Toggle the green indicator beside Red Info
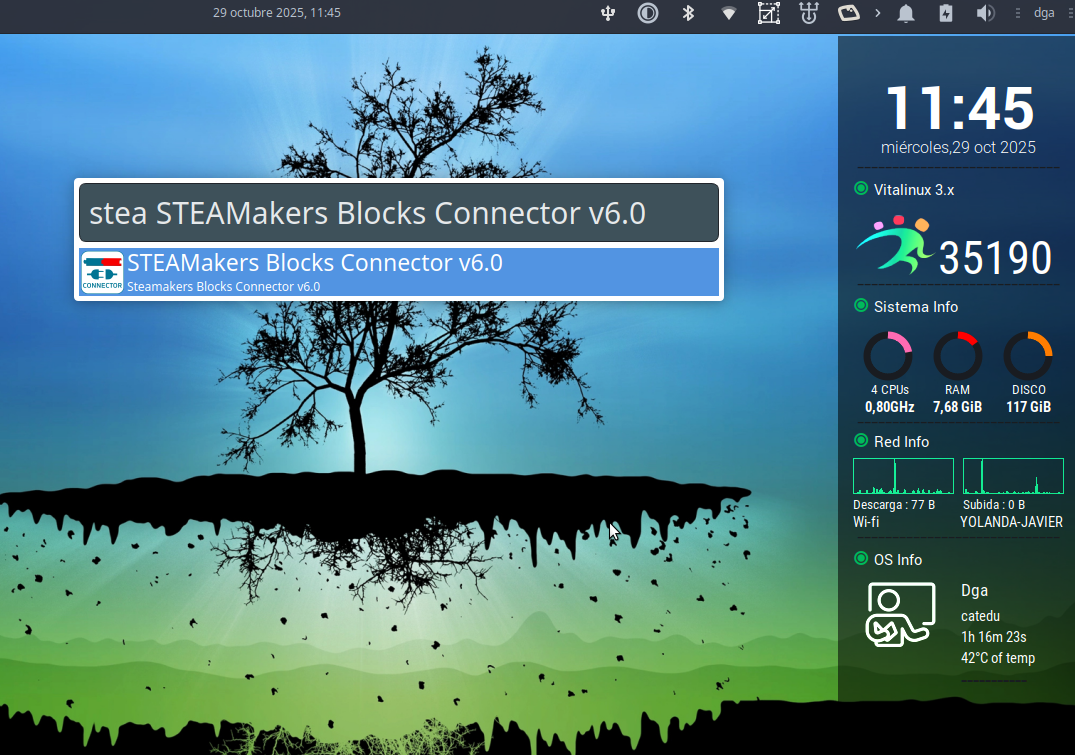The height and width of the screenshot is (755, 1075). point(861,441)
